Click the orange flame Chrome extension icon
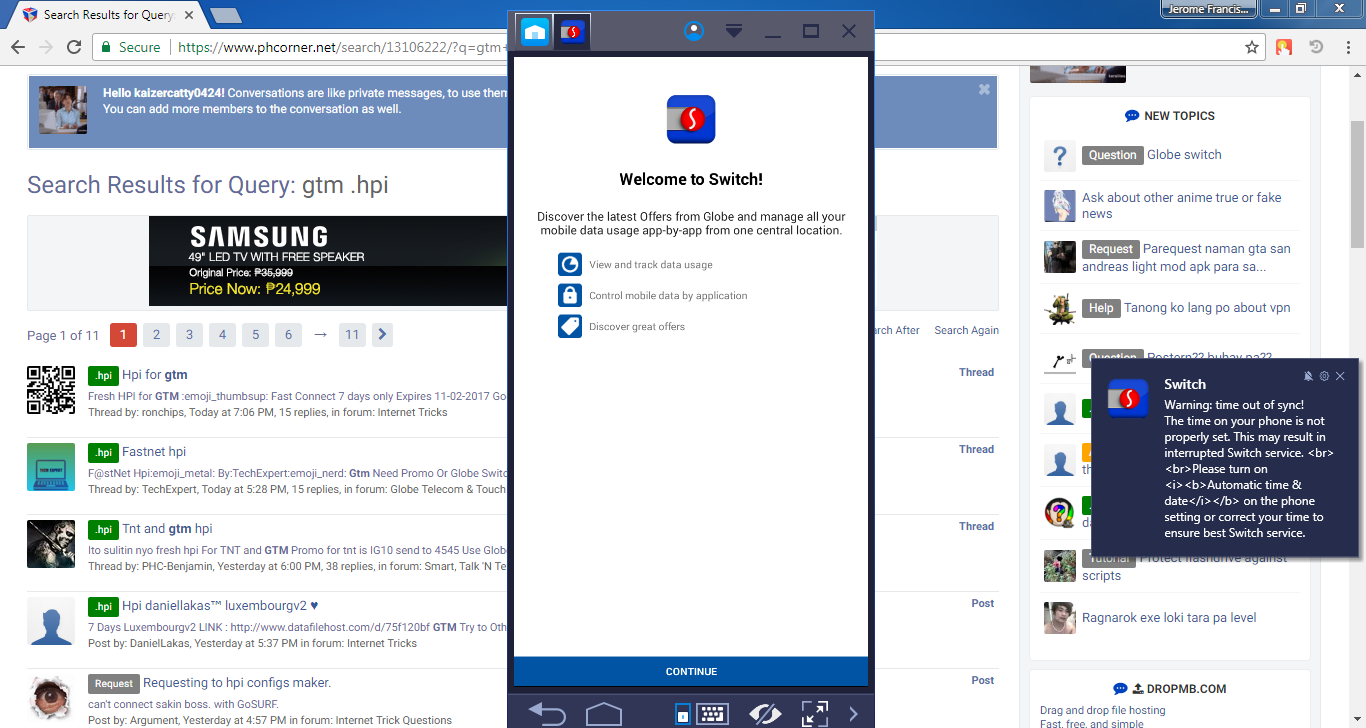Screen dimensions: 1366x728 [1284, 47]
